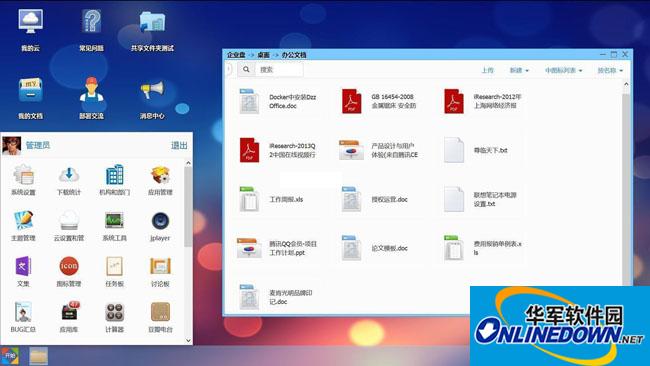Click the start menu scroll down arrow
The width and height of the screenshot is (650, 366).
pos(188,340)
